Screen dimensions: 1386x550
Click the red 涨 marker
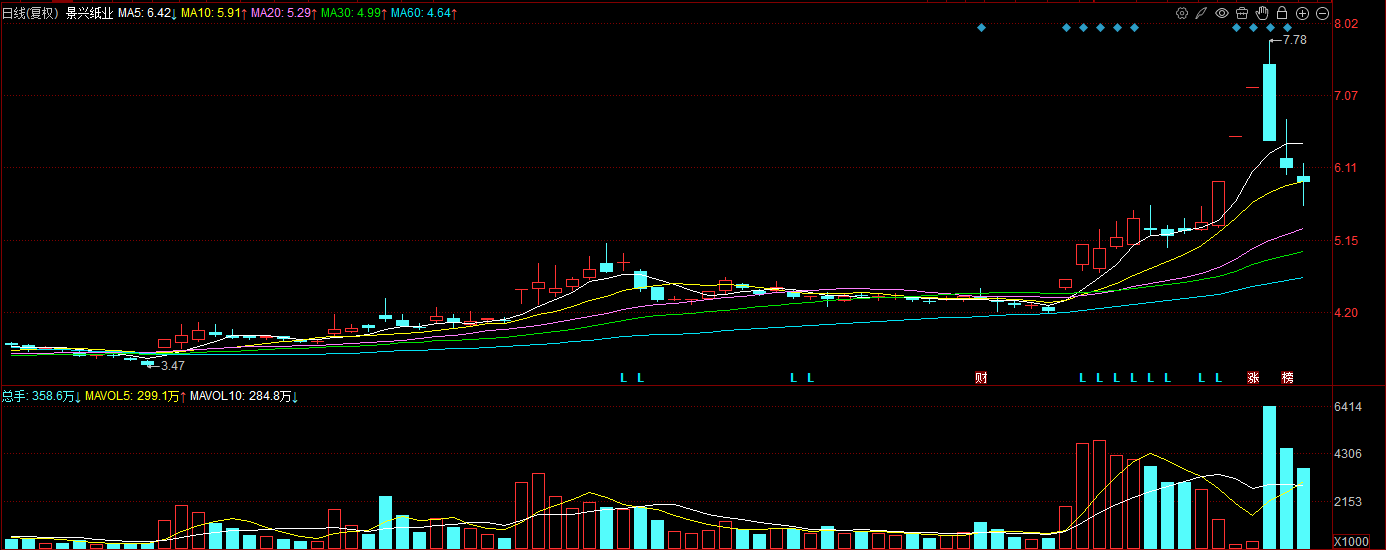tap(1253, 378)
